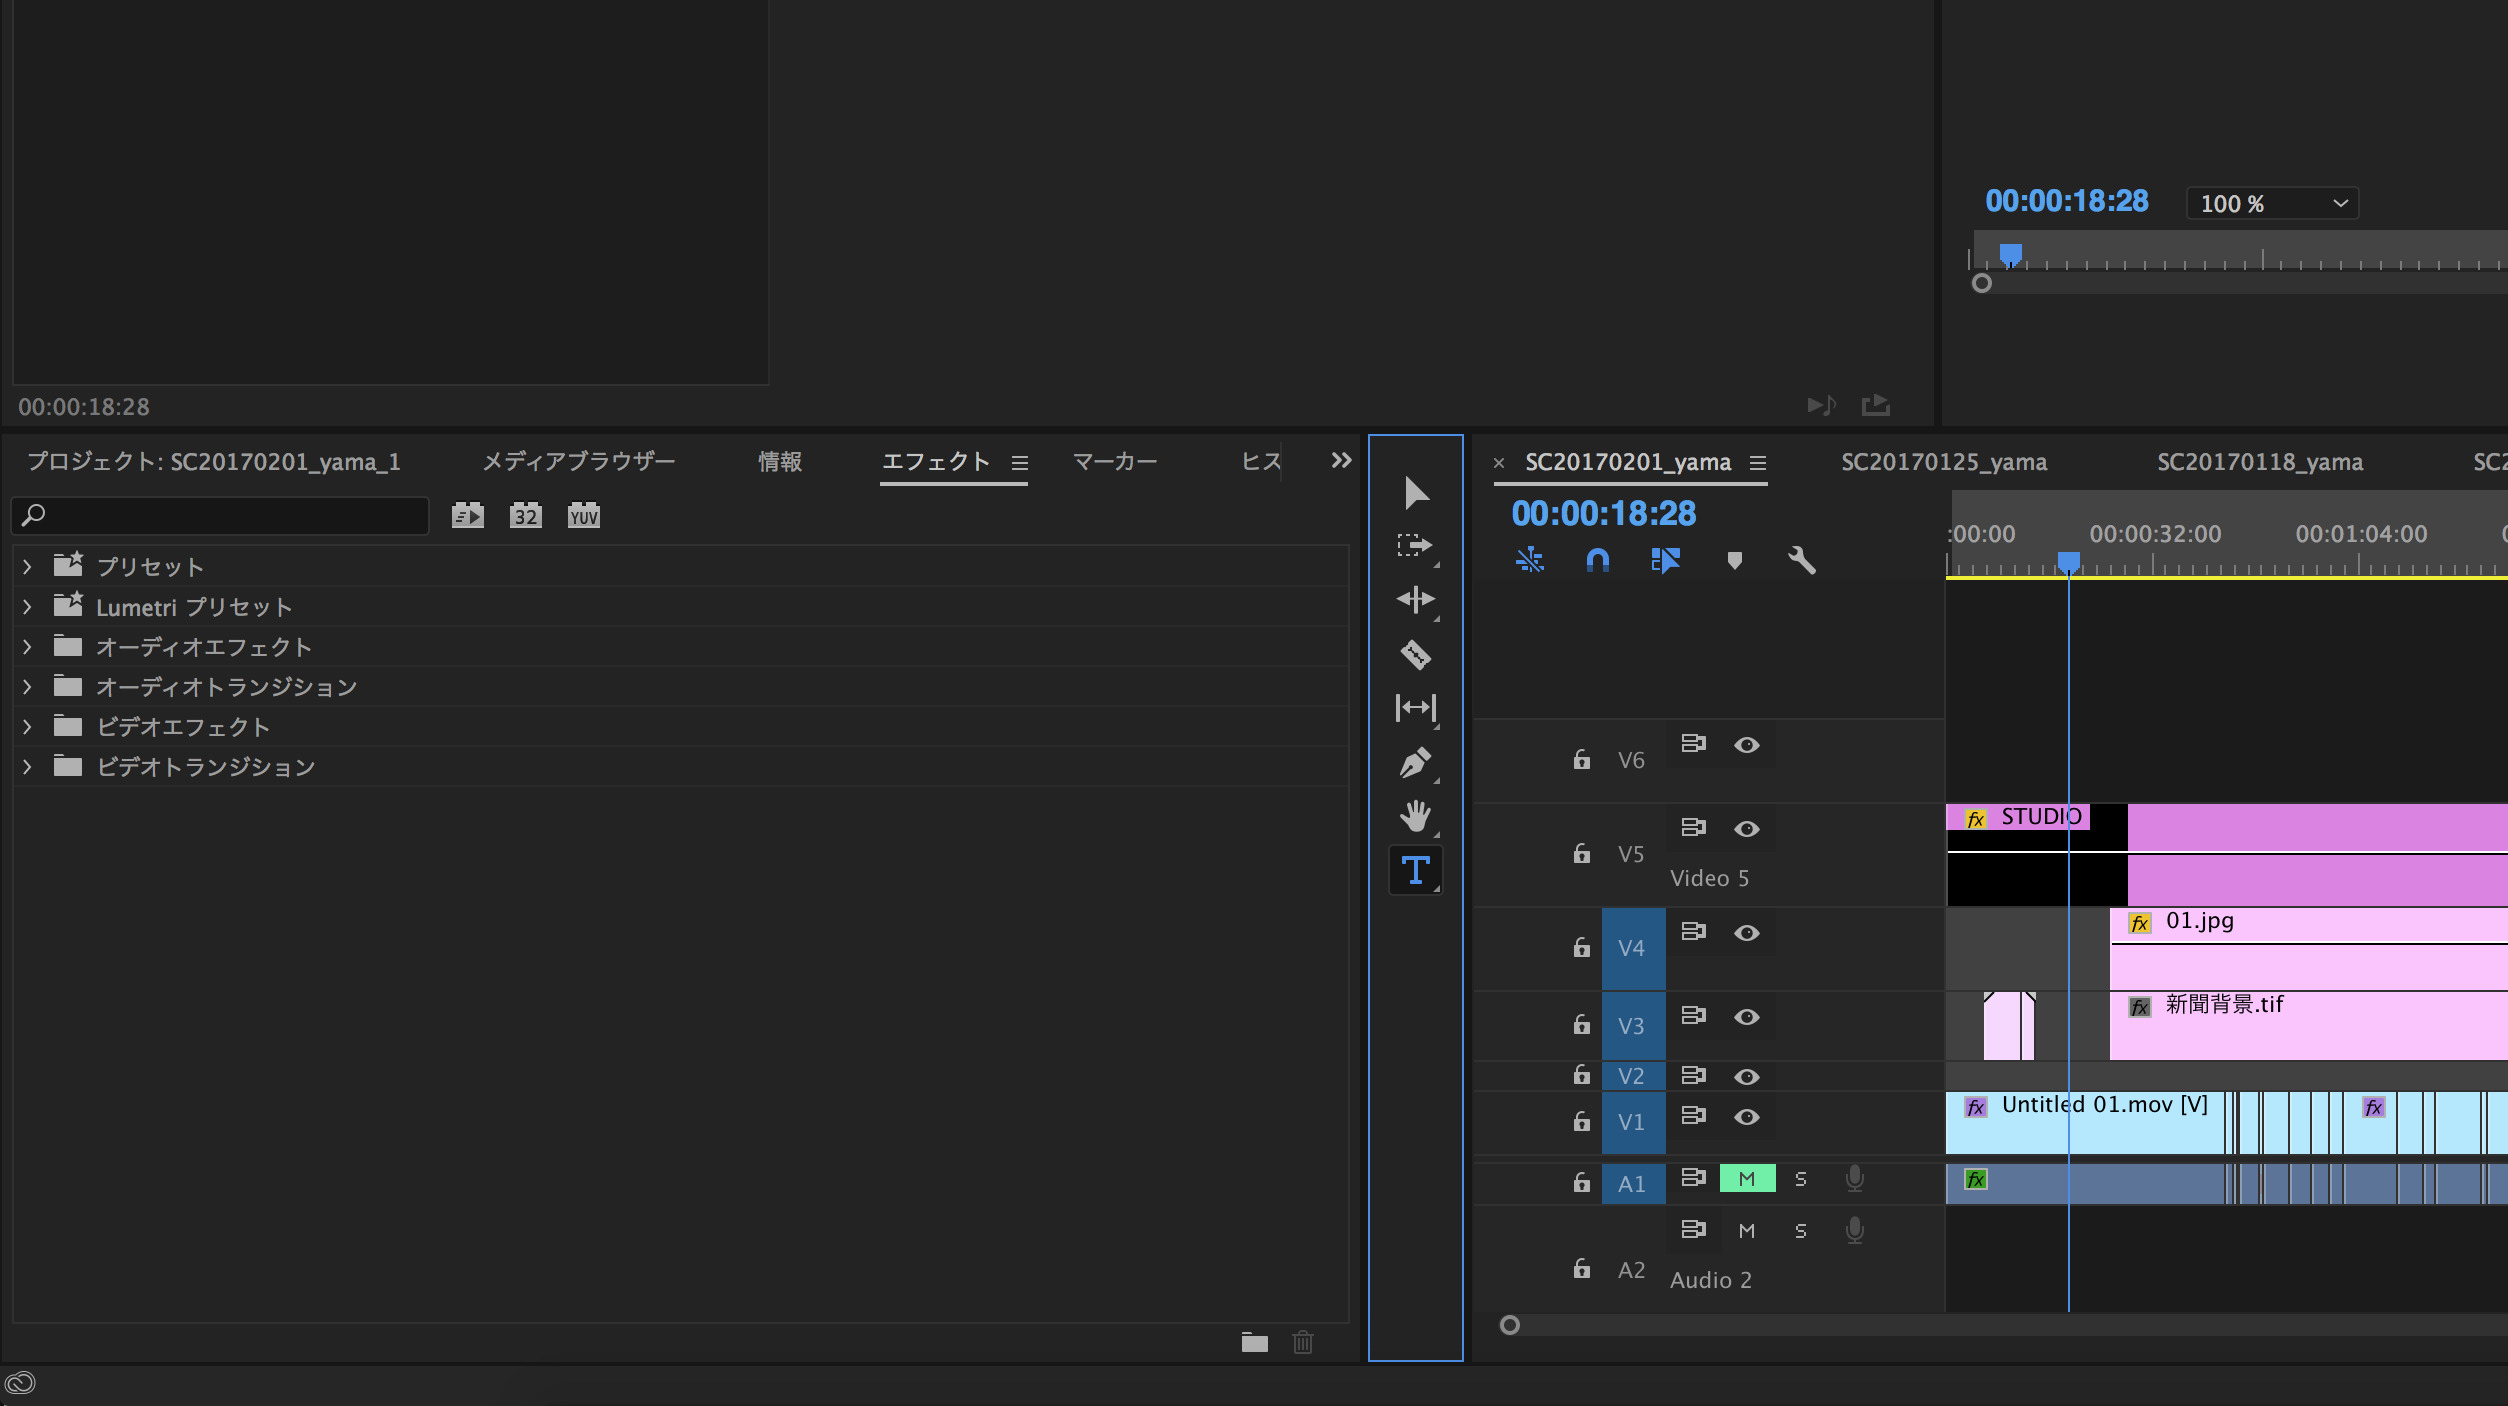The image size is (2508, 1406).
Task: Open the SC20170201_yama sequence panel menu
Action: 1757,463
